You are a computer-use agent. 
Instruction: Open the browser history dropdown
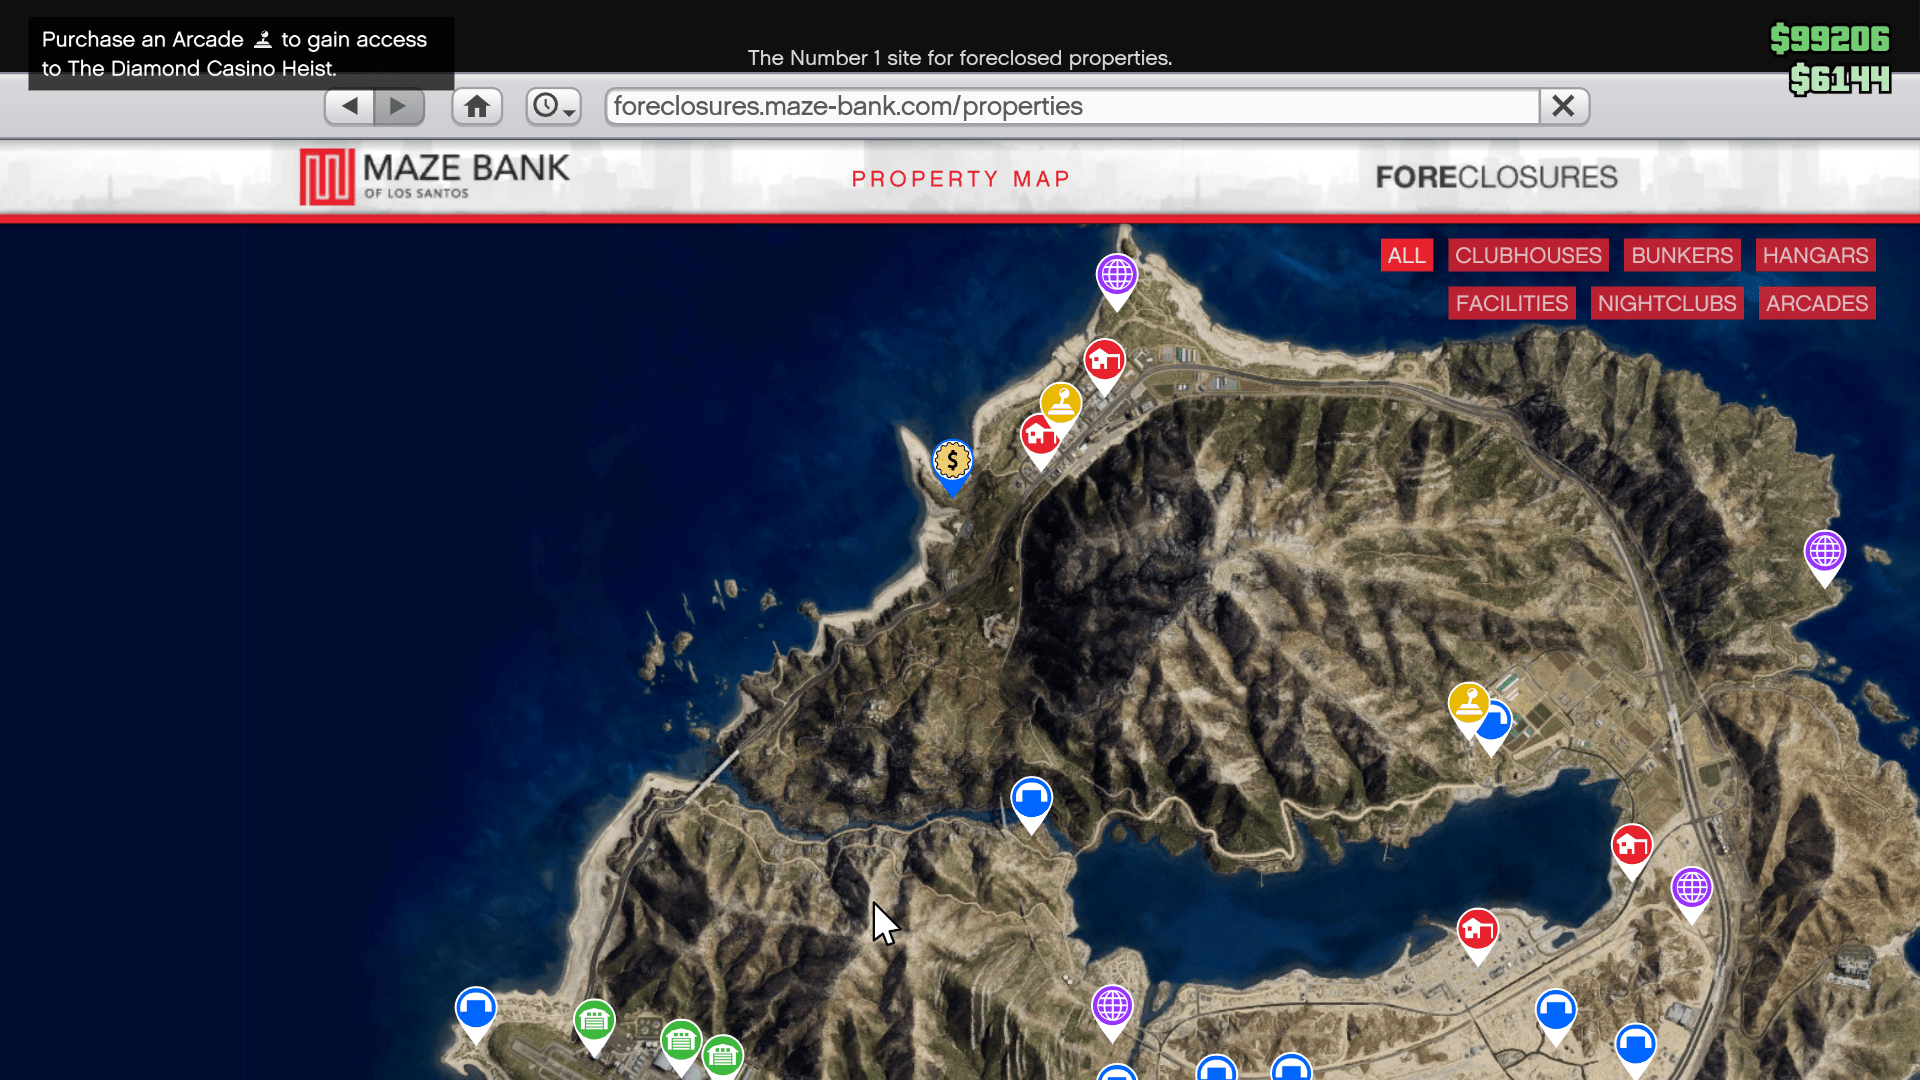click(x=554, y=106)
